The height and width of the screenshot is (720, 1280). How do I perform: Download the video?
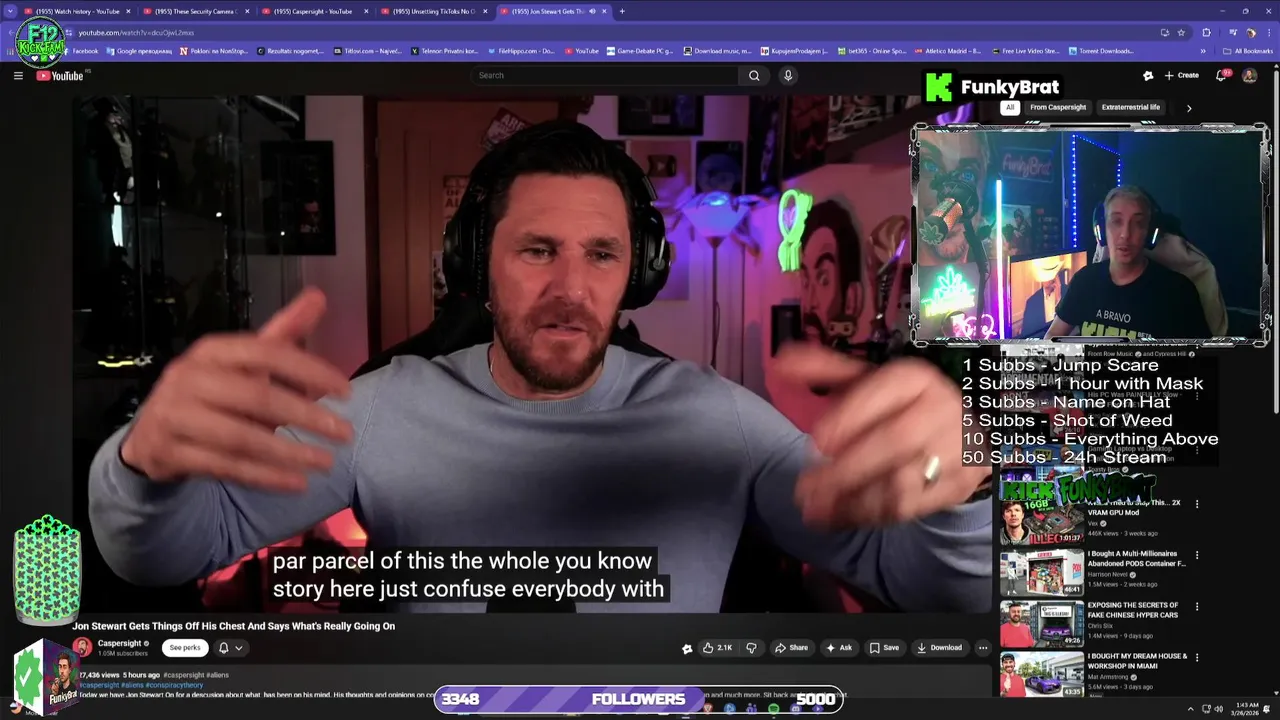click(939, 647)
